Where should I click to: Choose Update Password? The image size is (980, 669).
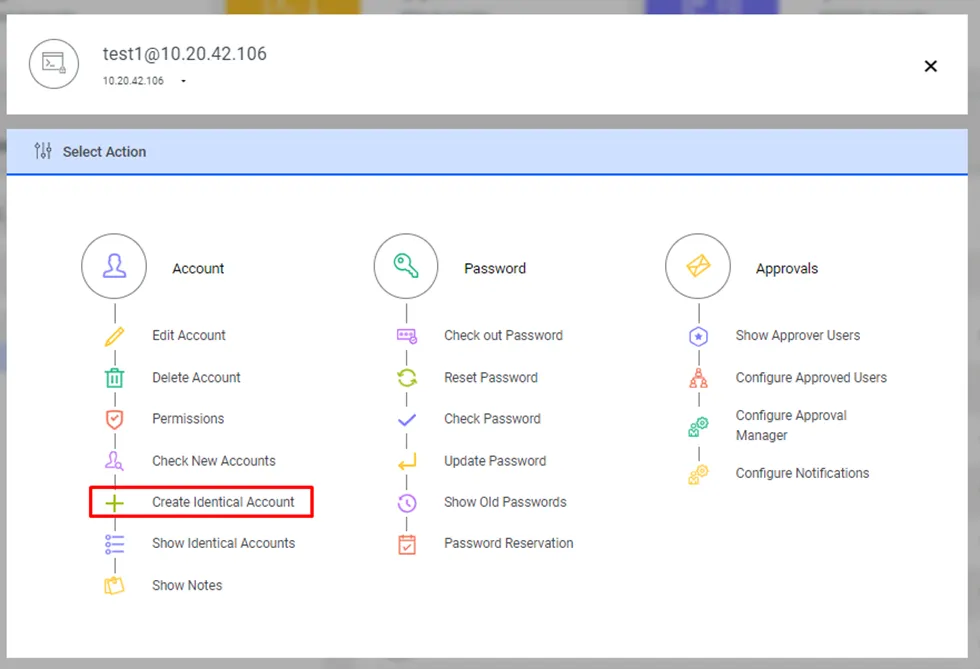[495, 461]
